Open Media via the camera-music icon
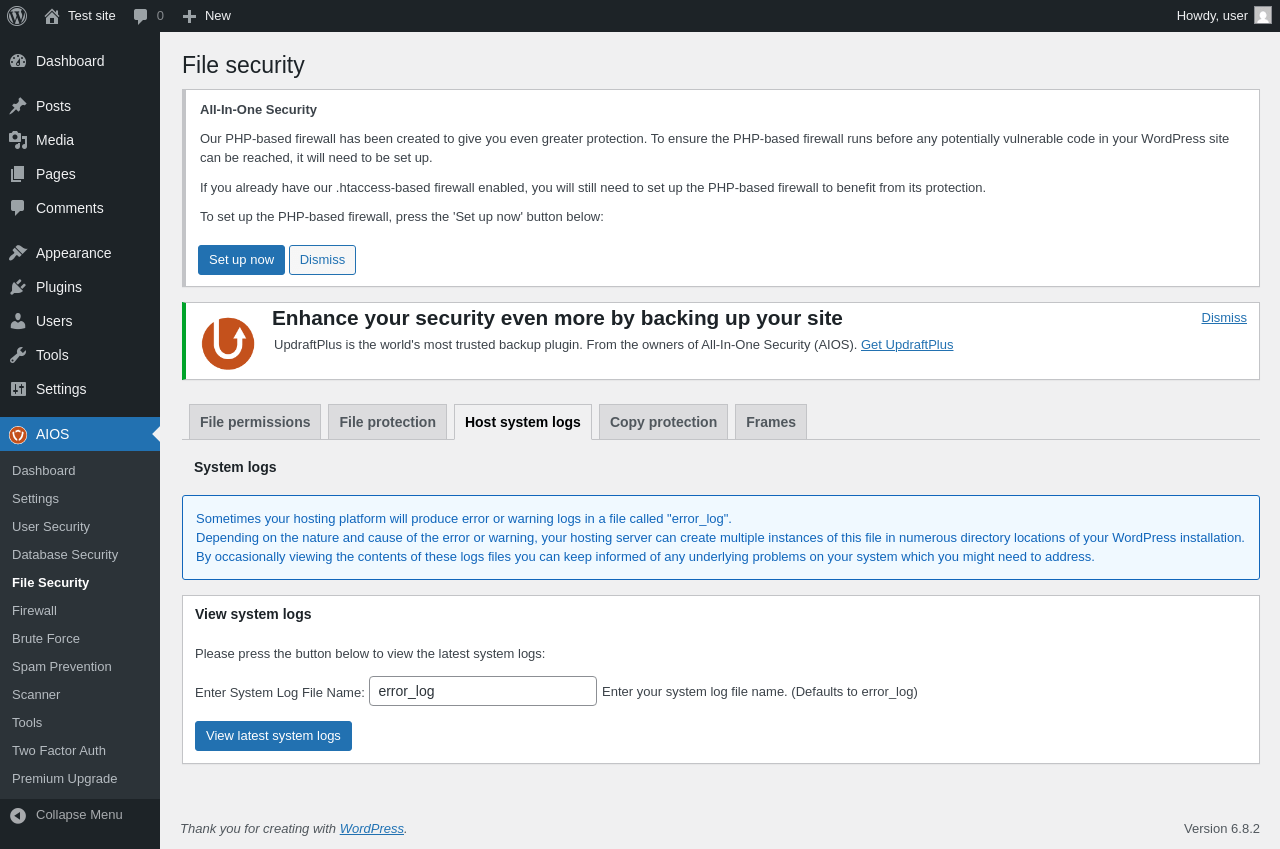This screenshot has width=1280, height=849. pos(18,140)
